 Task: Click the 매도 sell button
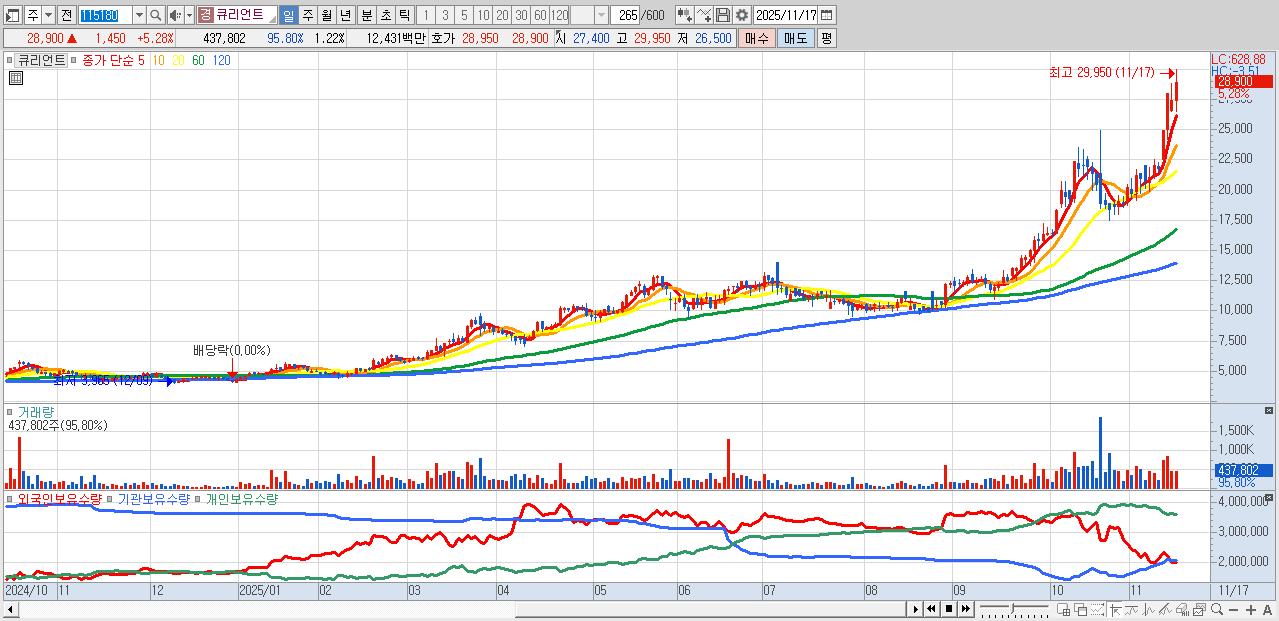(x=795, y=38)
